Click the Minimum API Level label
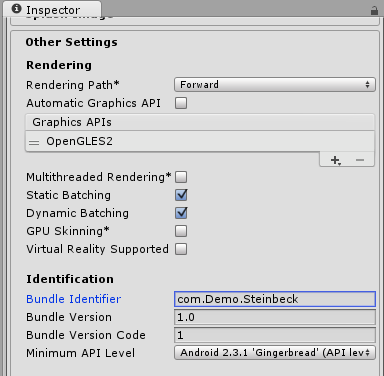The width and height of the screenshot is (384, 376). (x=80, y=353)
